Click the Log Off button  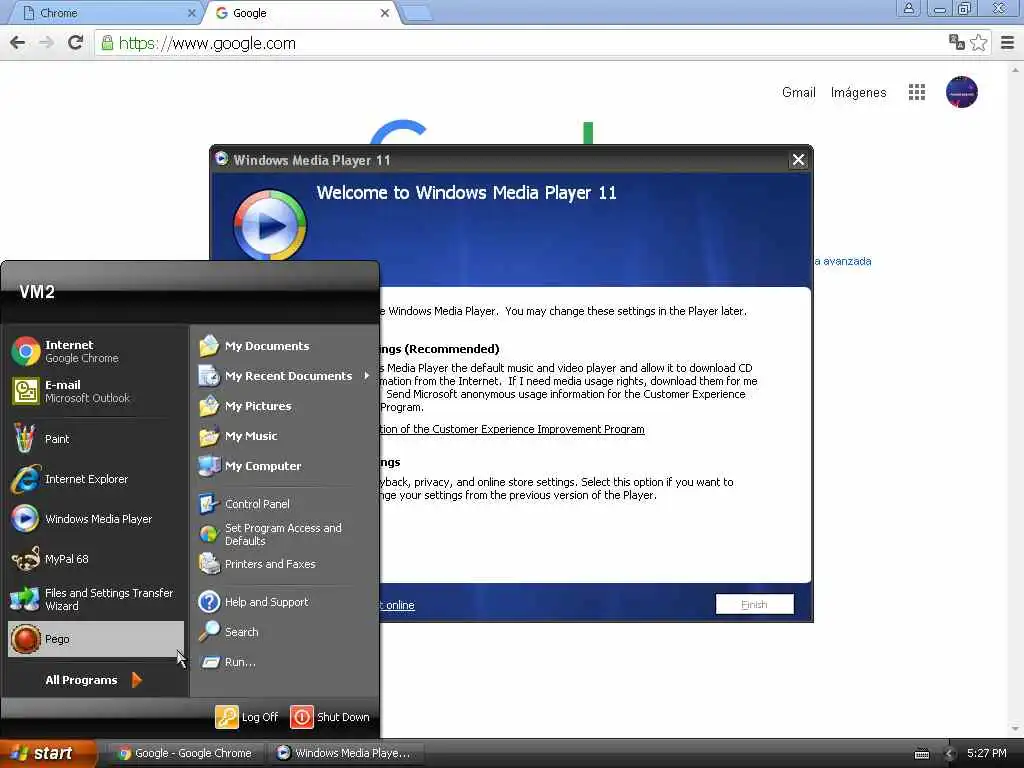(x=247, y=717)
